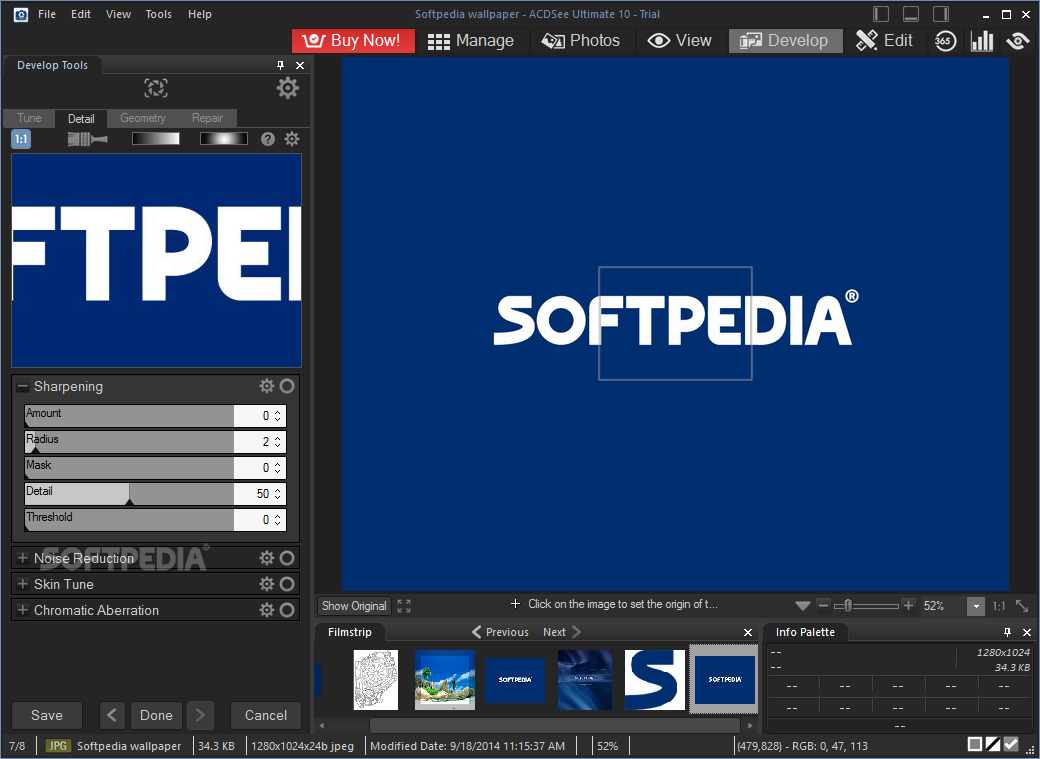The height and width of the screenshot is (759, 1040).
Task: Pin the Develop Tools panel
Action: [x=281, y=65]
